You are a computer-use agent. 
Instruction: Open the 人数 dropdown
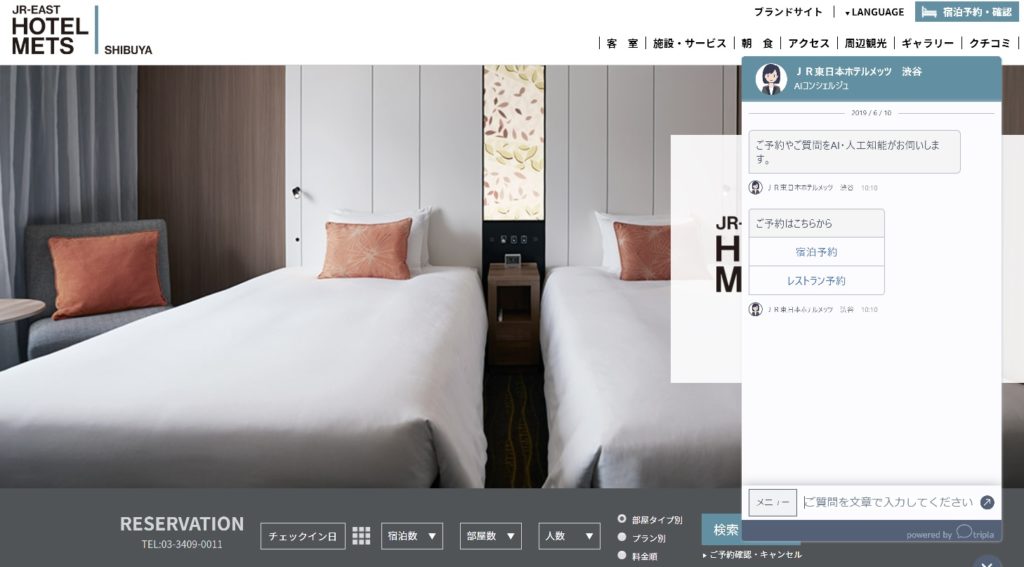click(x=569, y=536)
